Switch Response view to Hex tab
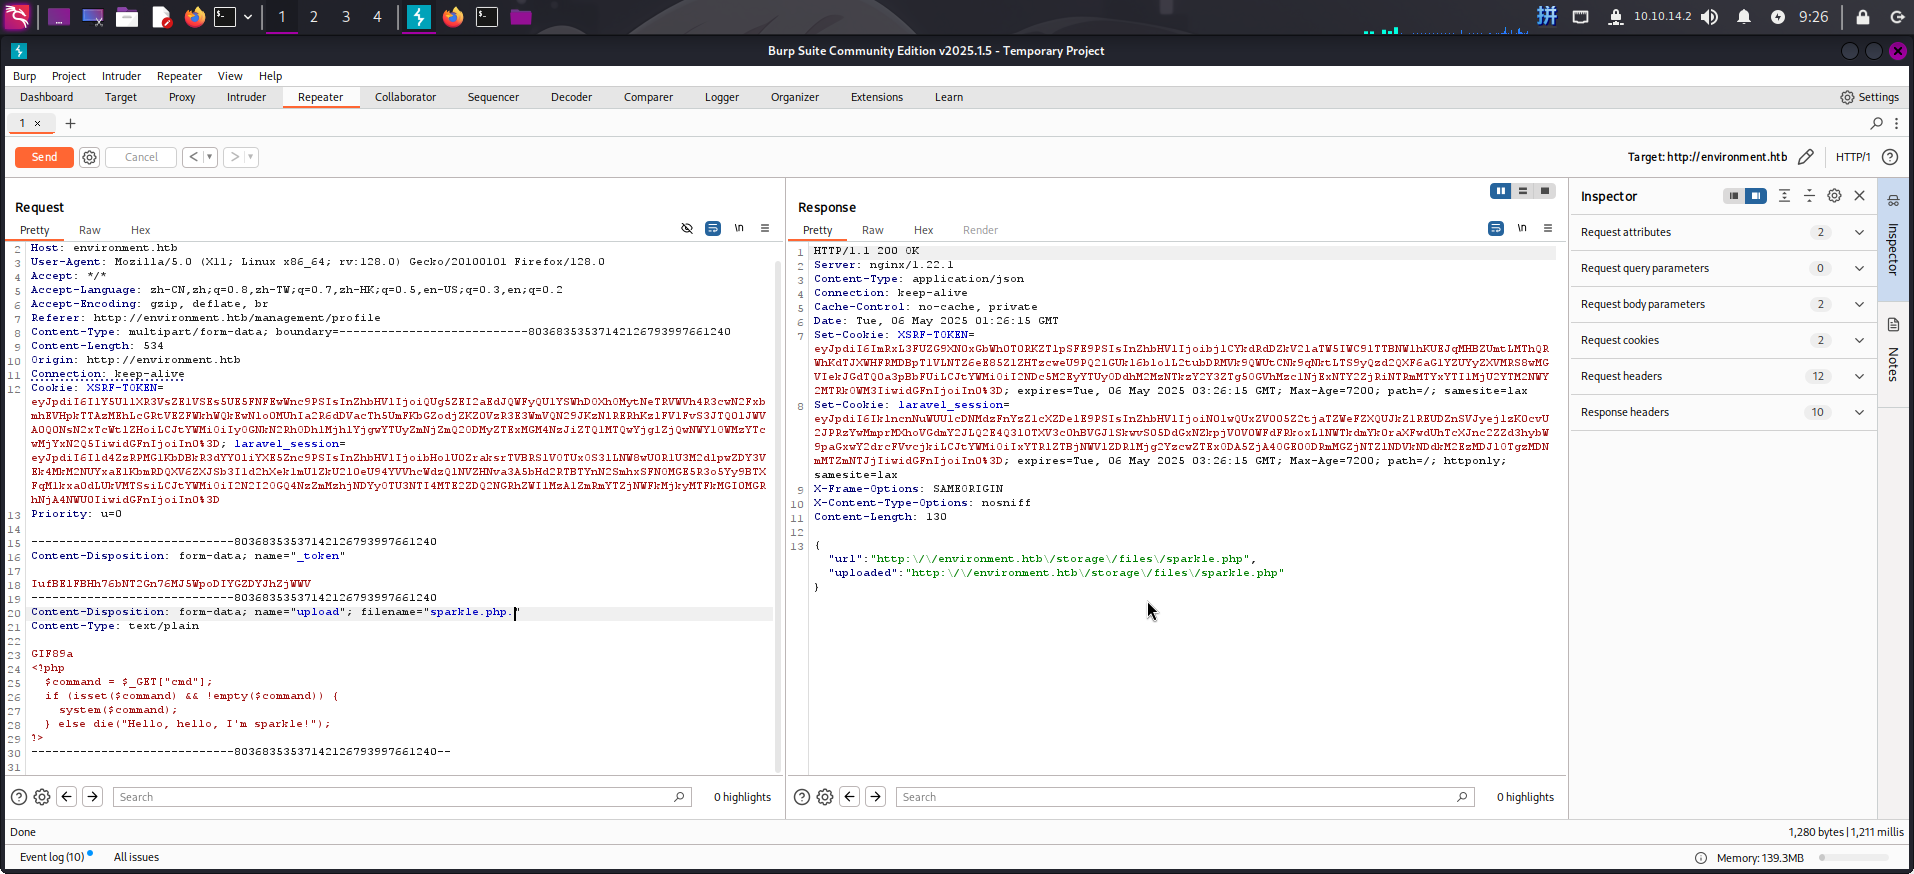 pyautogui.click(x=923, y=230)
